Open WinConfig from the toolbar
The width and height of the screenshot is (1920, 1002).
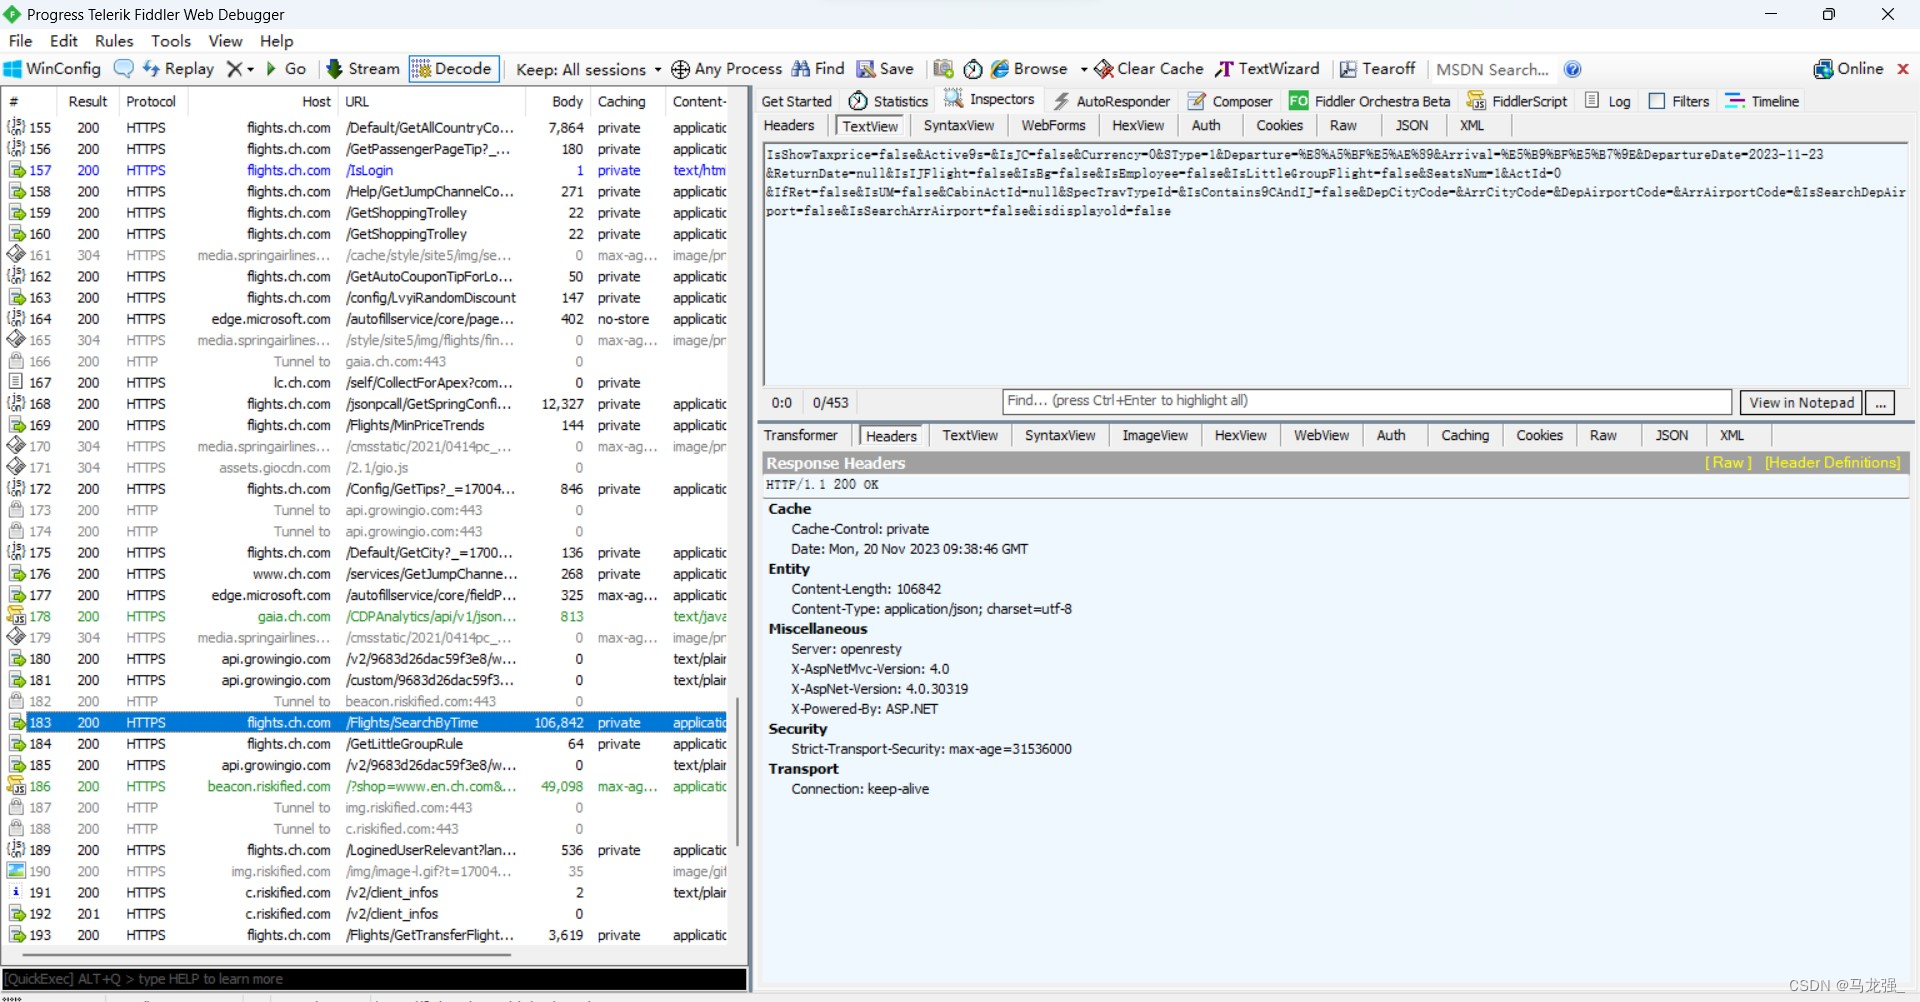pos(52,69)
